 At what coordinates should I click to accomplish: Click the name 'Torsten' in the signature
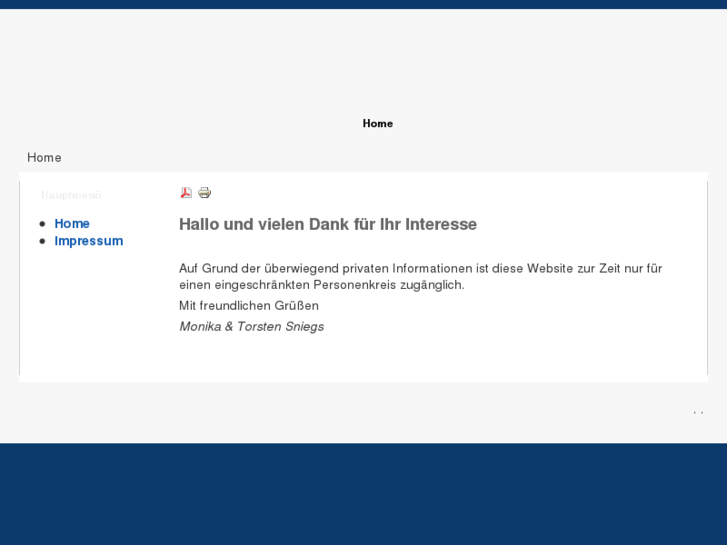258,326
